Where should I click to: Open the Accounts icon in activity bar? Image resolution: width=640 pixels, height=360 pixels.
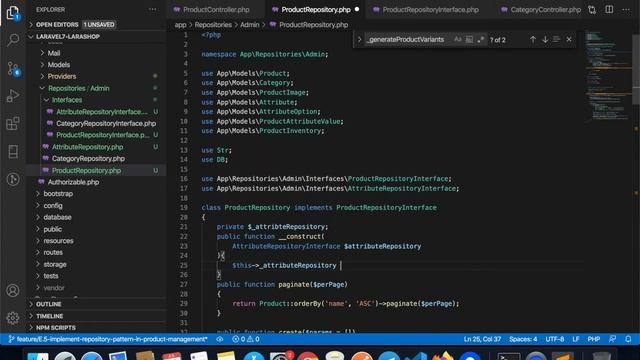13,291
